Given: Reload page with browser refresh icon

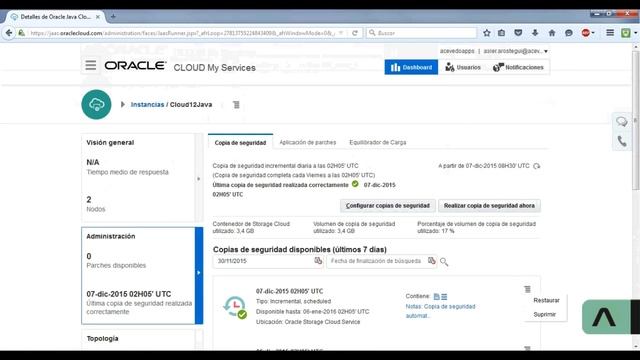Looking at the screenshot, I should point(355,33).
